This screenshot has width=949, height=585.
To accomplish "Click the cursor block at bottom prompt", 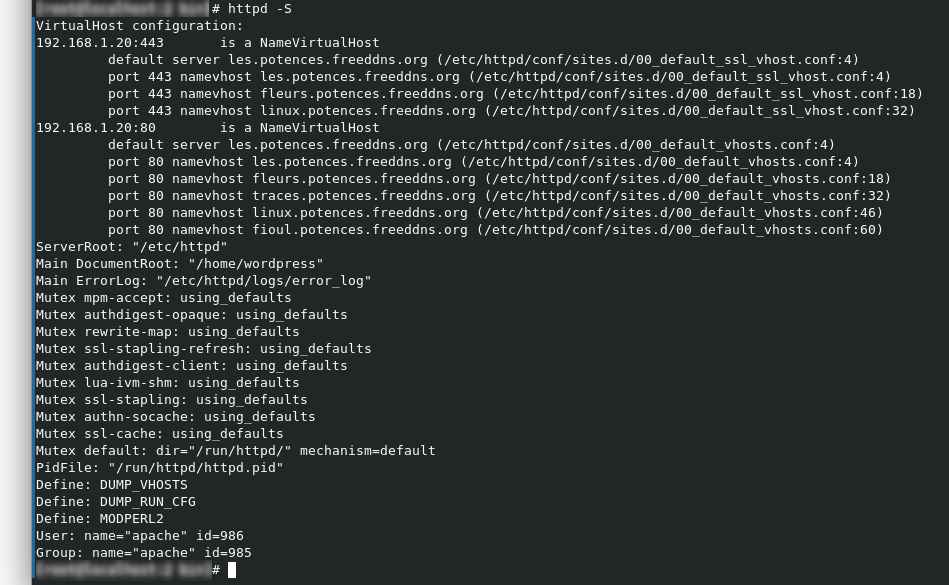I will click(232, 570).
